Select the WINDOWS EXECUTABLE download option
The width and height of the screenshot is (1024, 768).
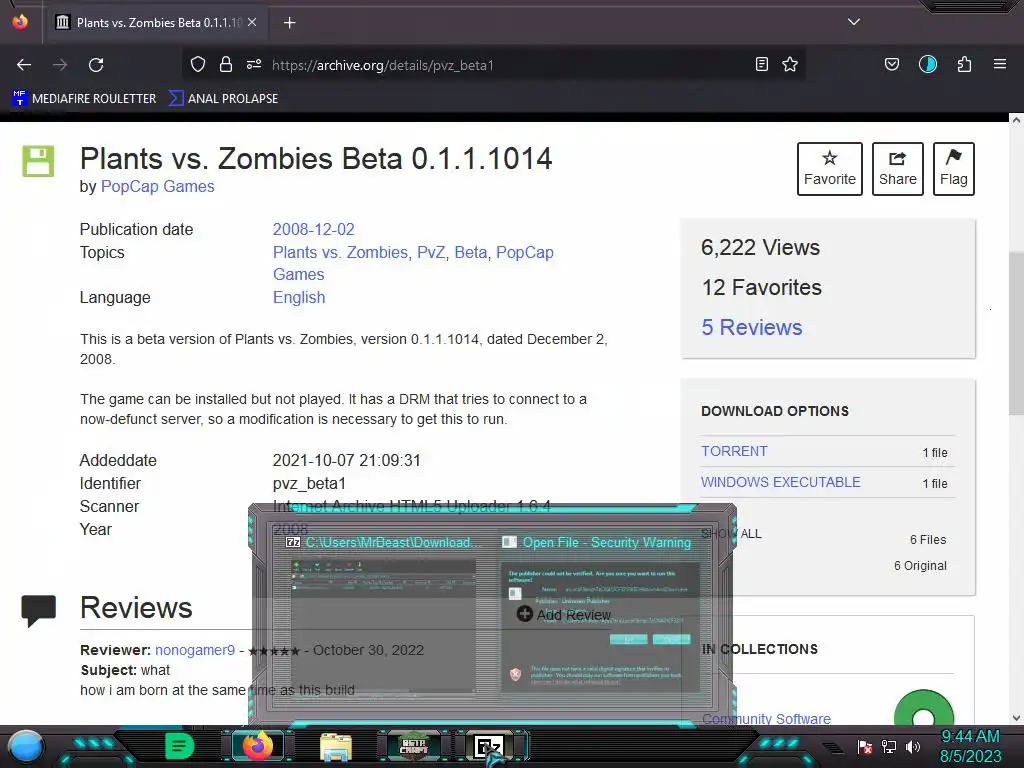click(x=780, y=482)
